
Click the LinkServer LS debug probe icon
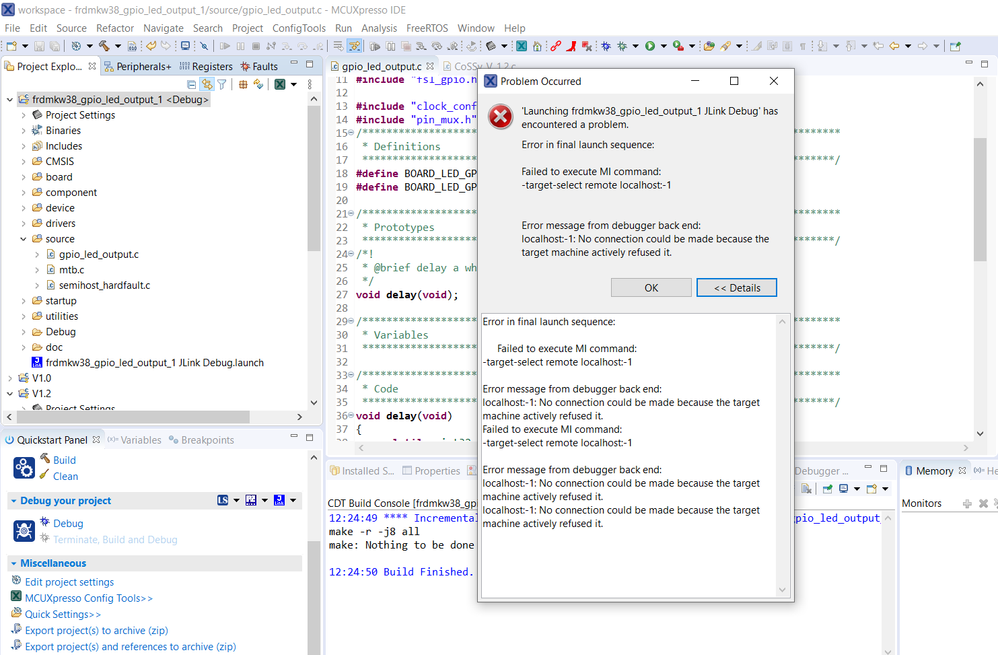tap(222, 500)
